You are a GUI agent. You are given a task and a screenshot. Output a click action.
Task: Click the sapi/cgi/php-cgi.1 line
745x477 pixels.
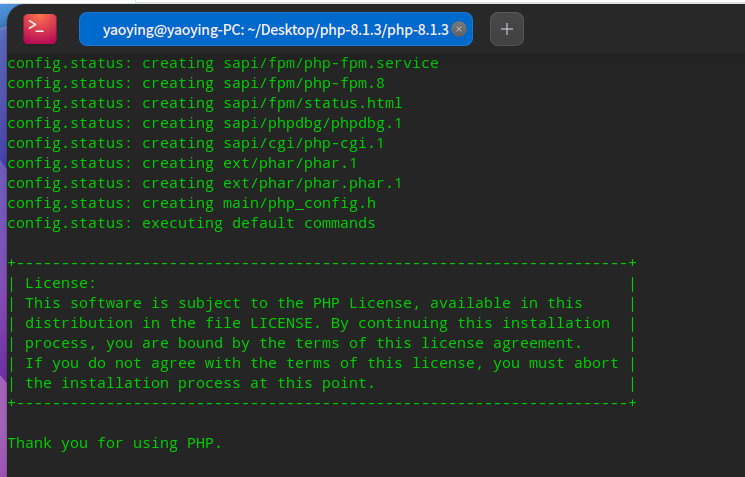[x=195, y=143]
